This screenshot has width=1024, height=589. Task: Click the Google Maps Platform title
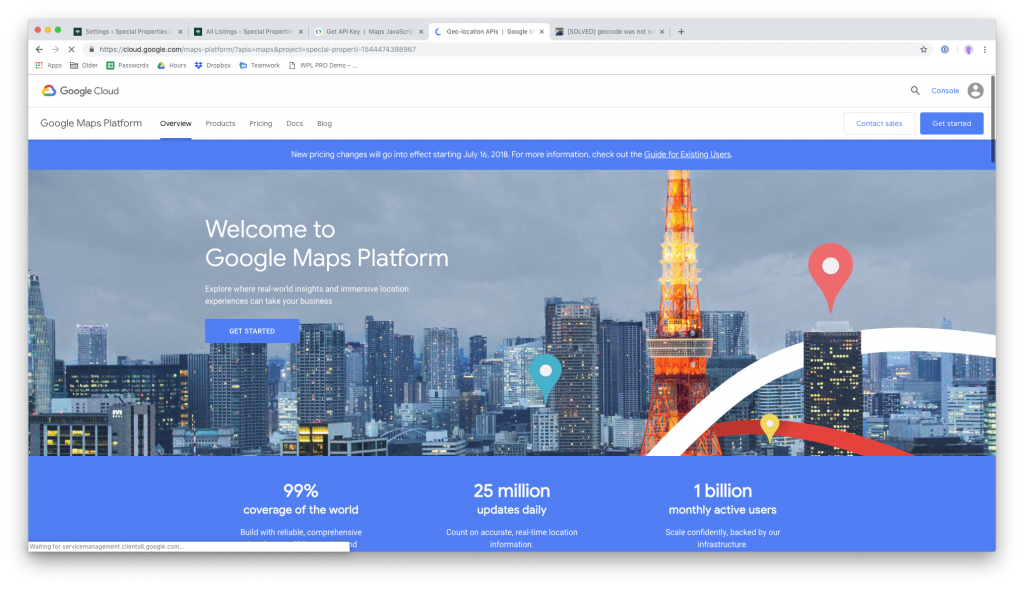point(91,123)
